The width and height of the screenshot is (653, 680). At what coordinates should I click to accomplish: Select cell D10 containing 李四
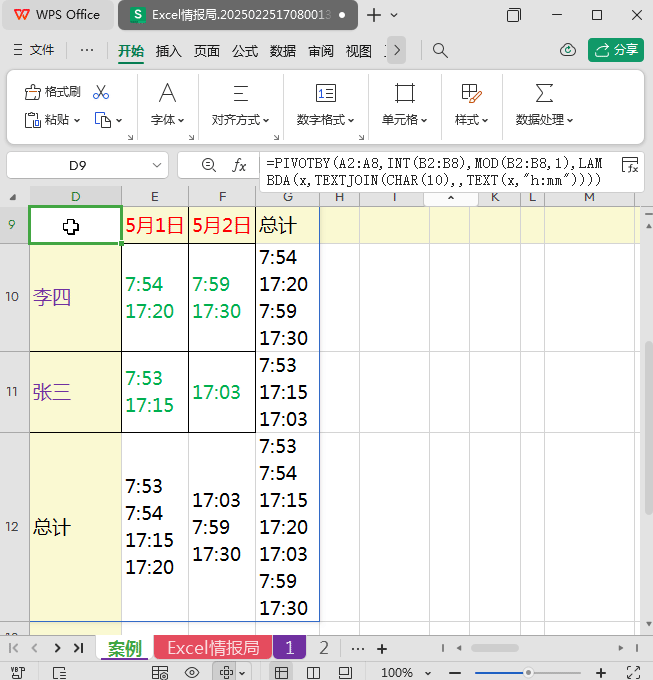pyautogui.click(x=75, y=297)
